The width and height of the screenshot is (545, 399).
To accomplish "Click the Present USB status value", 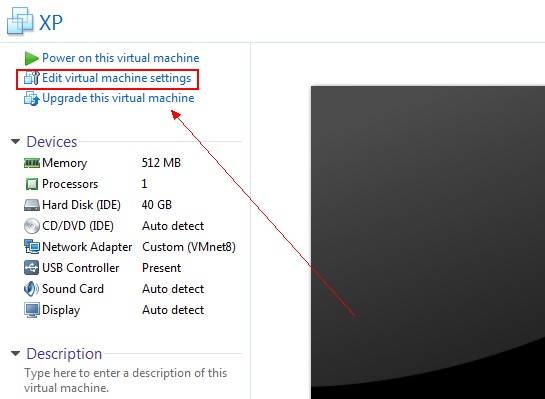I will pos(162,268).
